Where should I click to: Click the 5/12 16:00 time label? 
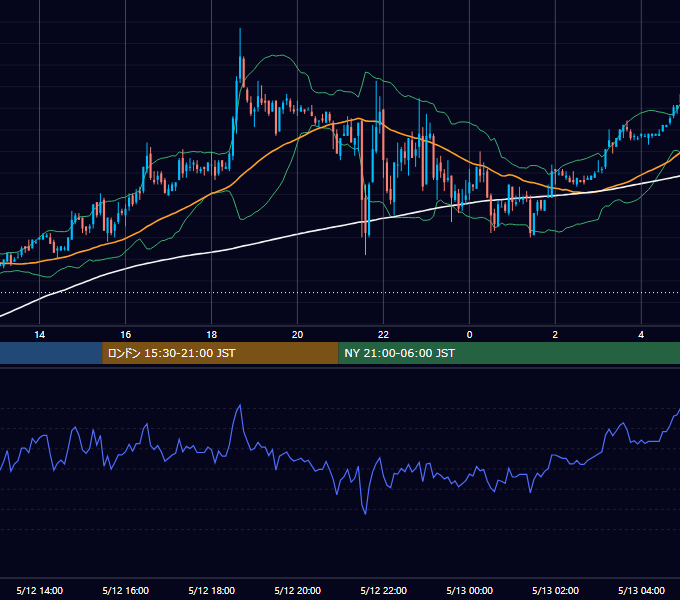pos(125,590)
